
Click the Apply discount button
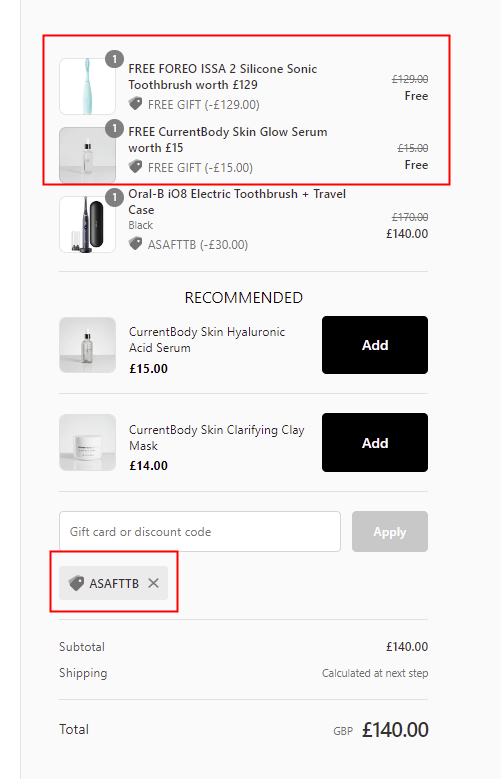[390, 532]
